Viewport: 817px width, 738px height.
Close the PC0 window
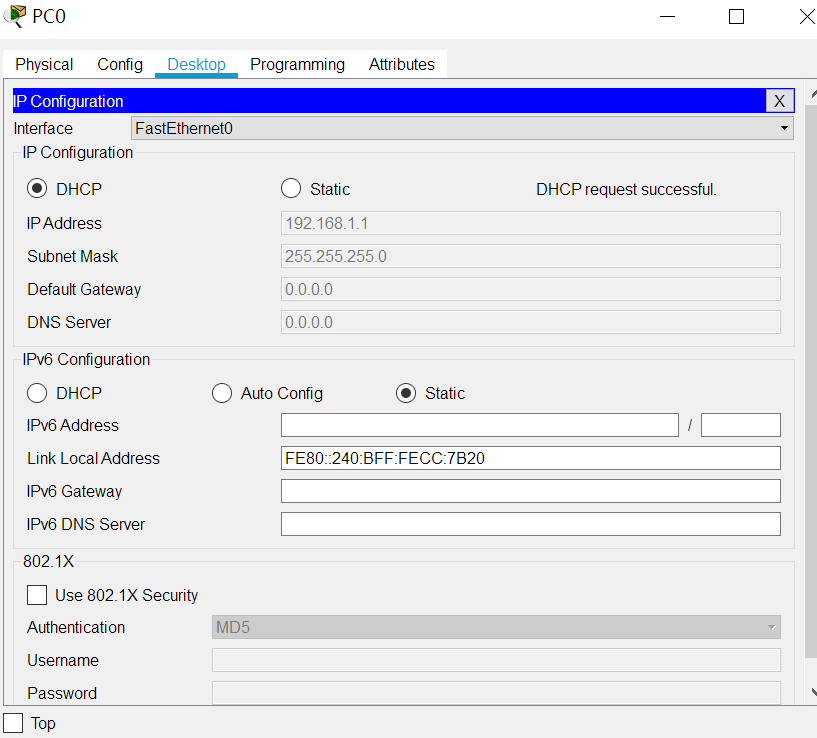[806, 17]
